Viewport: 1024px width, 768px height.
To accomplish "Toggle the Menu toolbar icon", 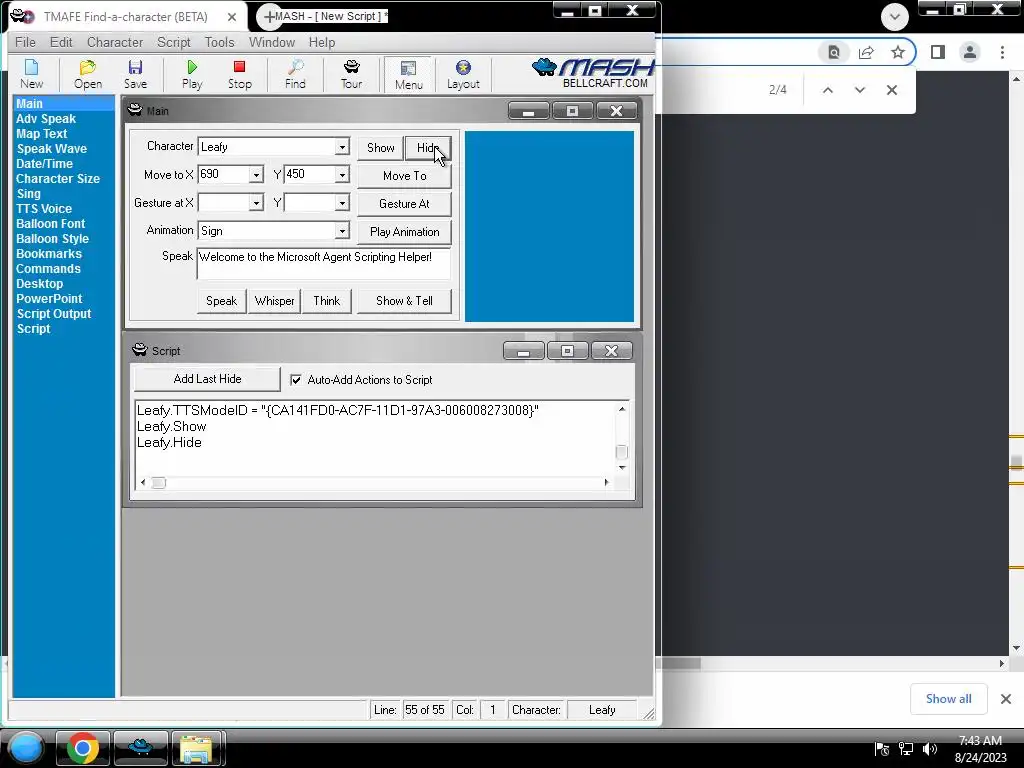I will point(409,74).
